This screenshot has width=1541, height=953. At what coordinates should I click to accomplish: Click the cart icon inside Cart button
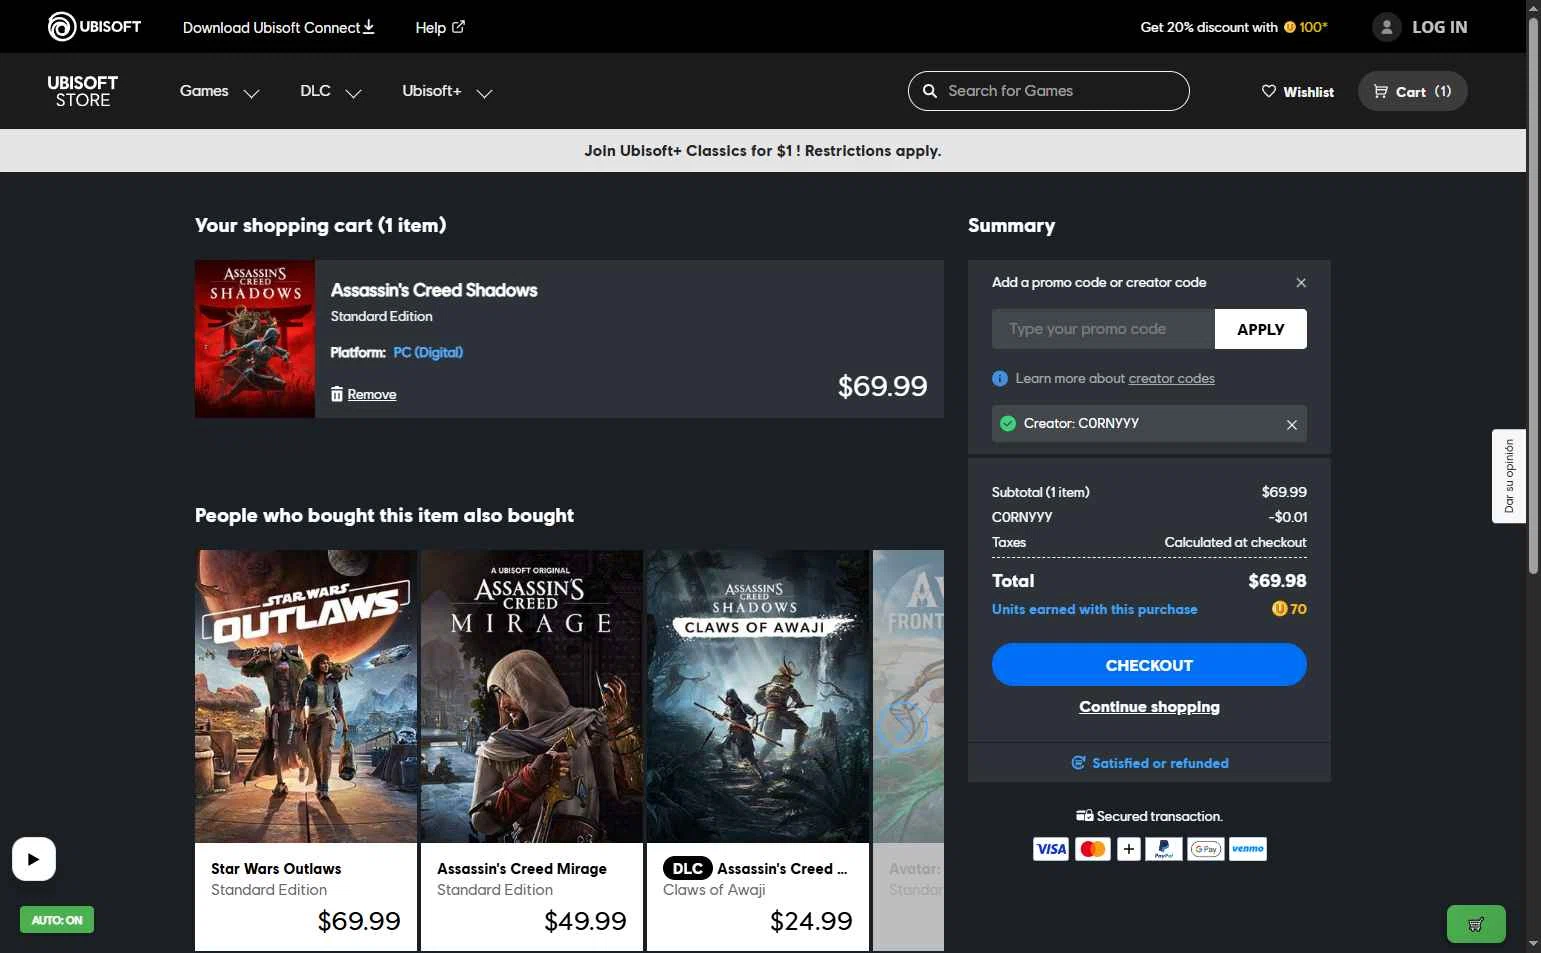pyautogui.click(x=1381, y=91)
